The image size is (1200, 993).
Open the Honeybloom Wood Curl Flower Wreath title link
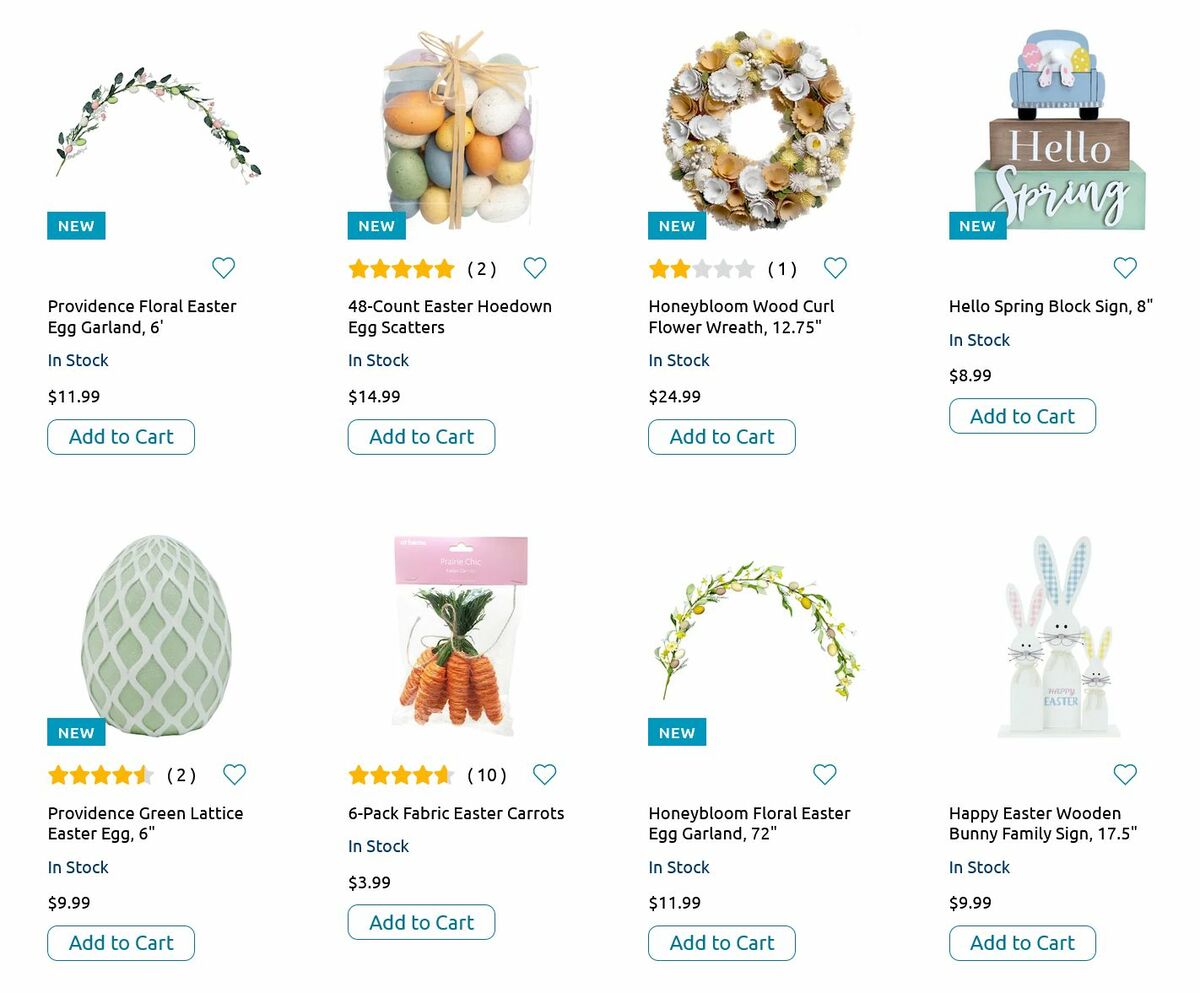(741, 317)
